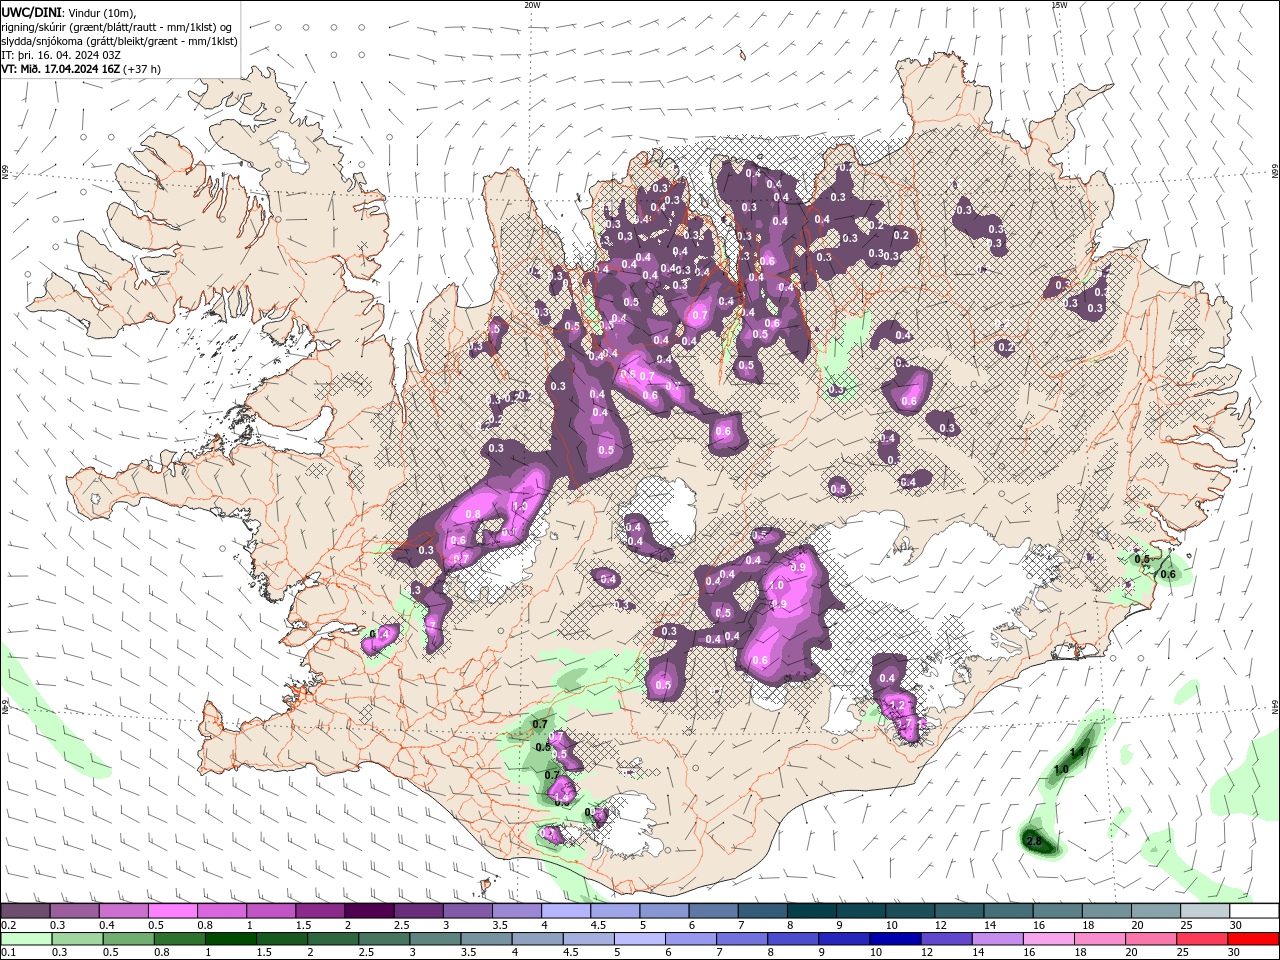This screenshot has height=960, width=1280.
Task: Click rain scale swatch between 1 and 1.5
Action: (x=232, y=939)
